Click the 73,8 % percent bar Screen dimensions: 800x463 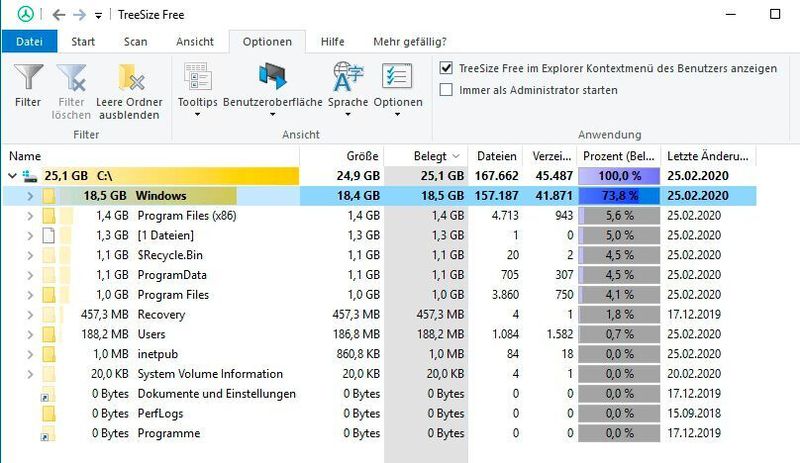(x=619, y=196)
